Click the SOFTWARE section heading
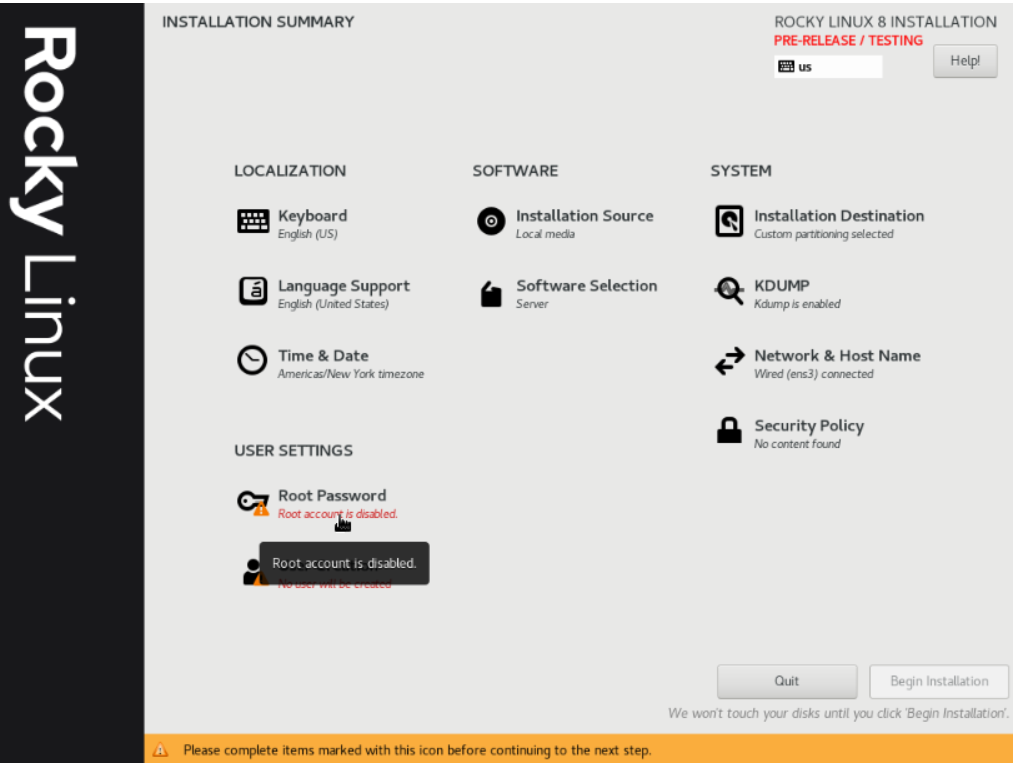The width and height of the screenshot is (1017, 764). 515,171
